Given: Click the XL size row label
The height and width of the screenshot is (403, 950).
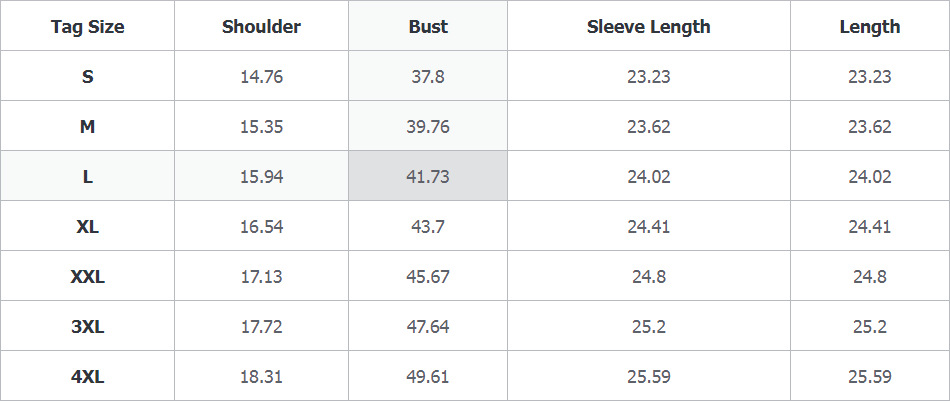Looking at the screenshot, I should pyautogui.click(x=88, y=227).
